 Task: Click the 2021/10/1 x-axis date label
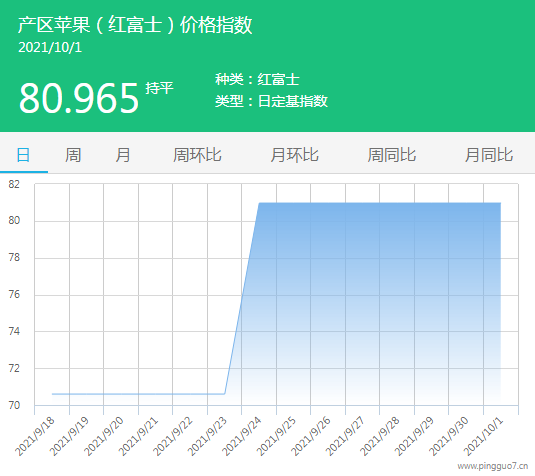tap(483, 436)
